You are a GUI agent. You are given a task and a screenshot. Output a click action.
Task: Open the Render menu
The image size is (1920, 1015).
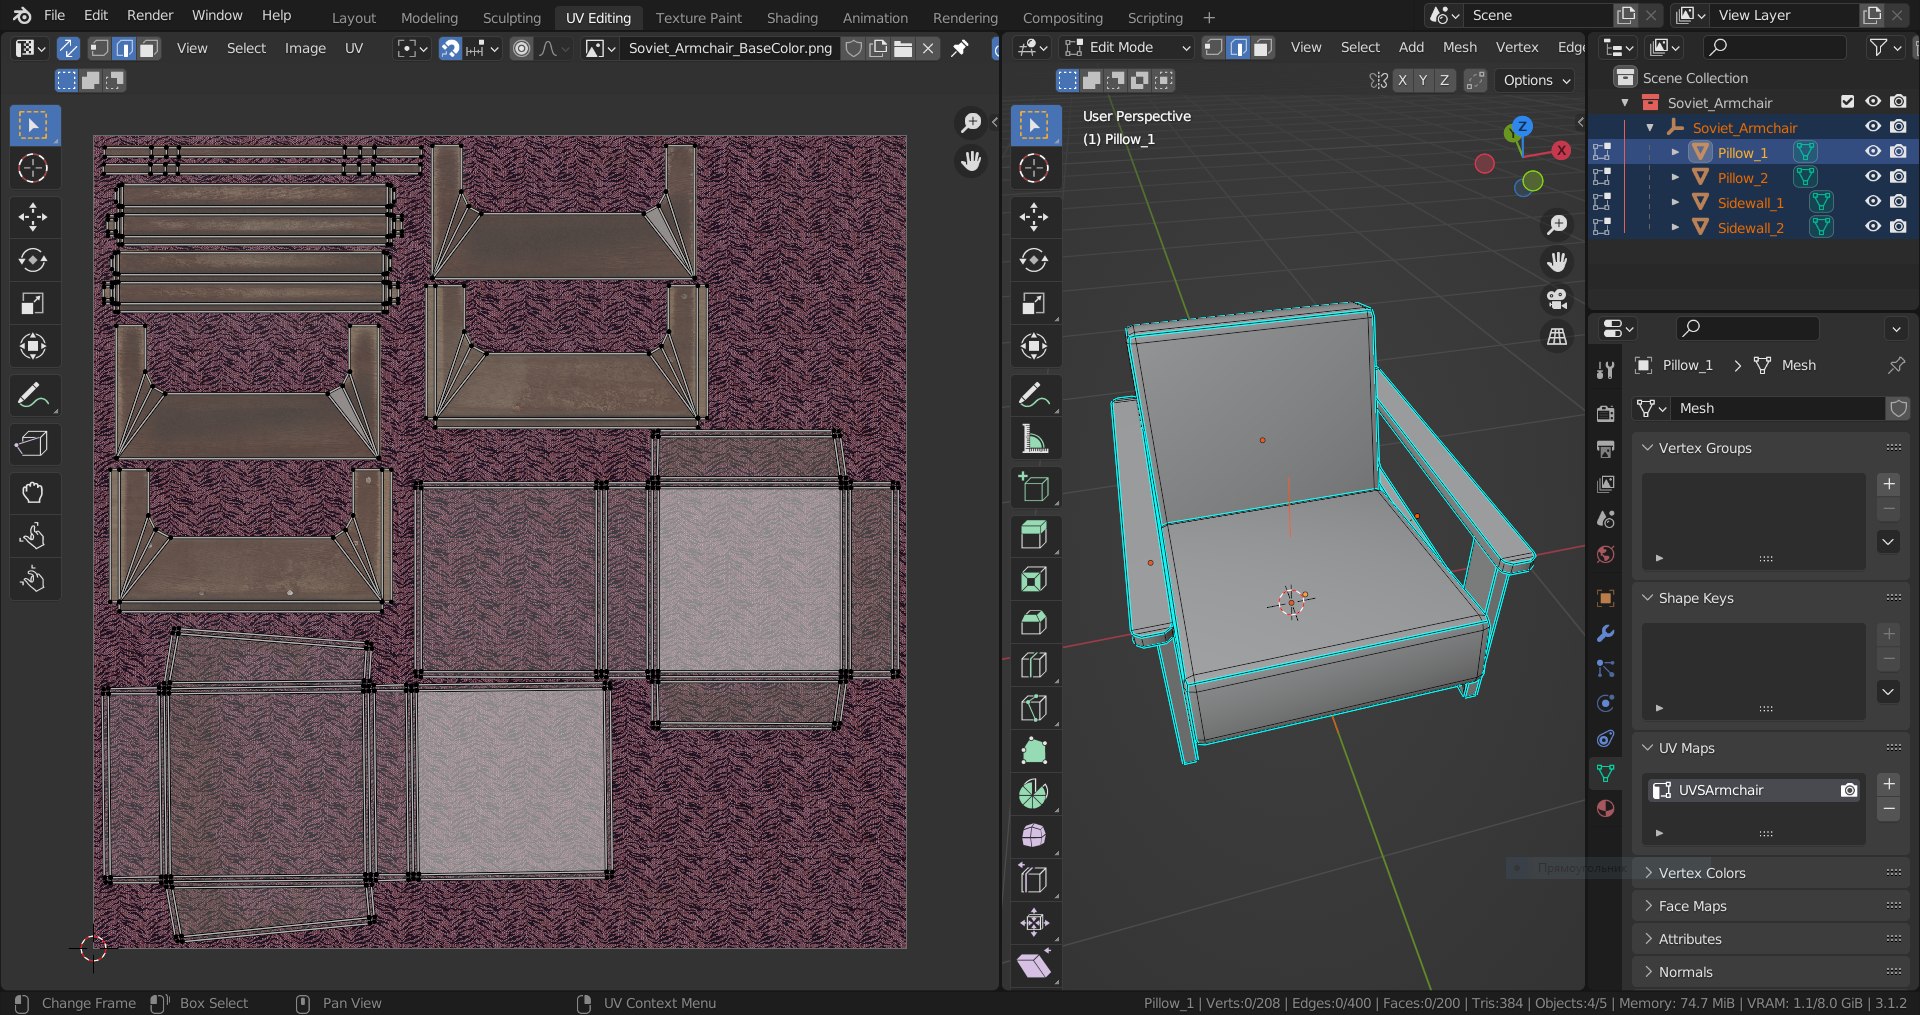coord(150,15)
